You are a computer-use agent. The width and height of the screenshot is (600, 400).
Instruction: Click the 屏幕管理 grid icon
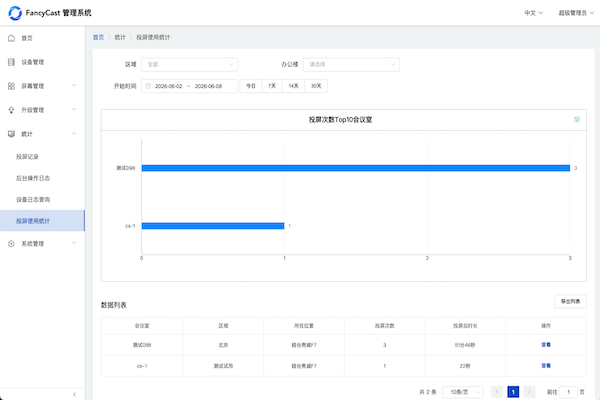(x=11, y=86)
